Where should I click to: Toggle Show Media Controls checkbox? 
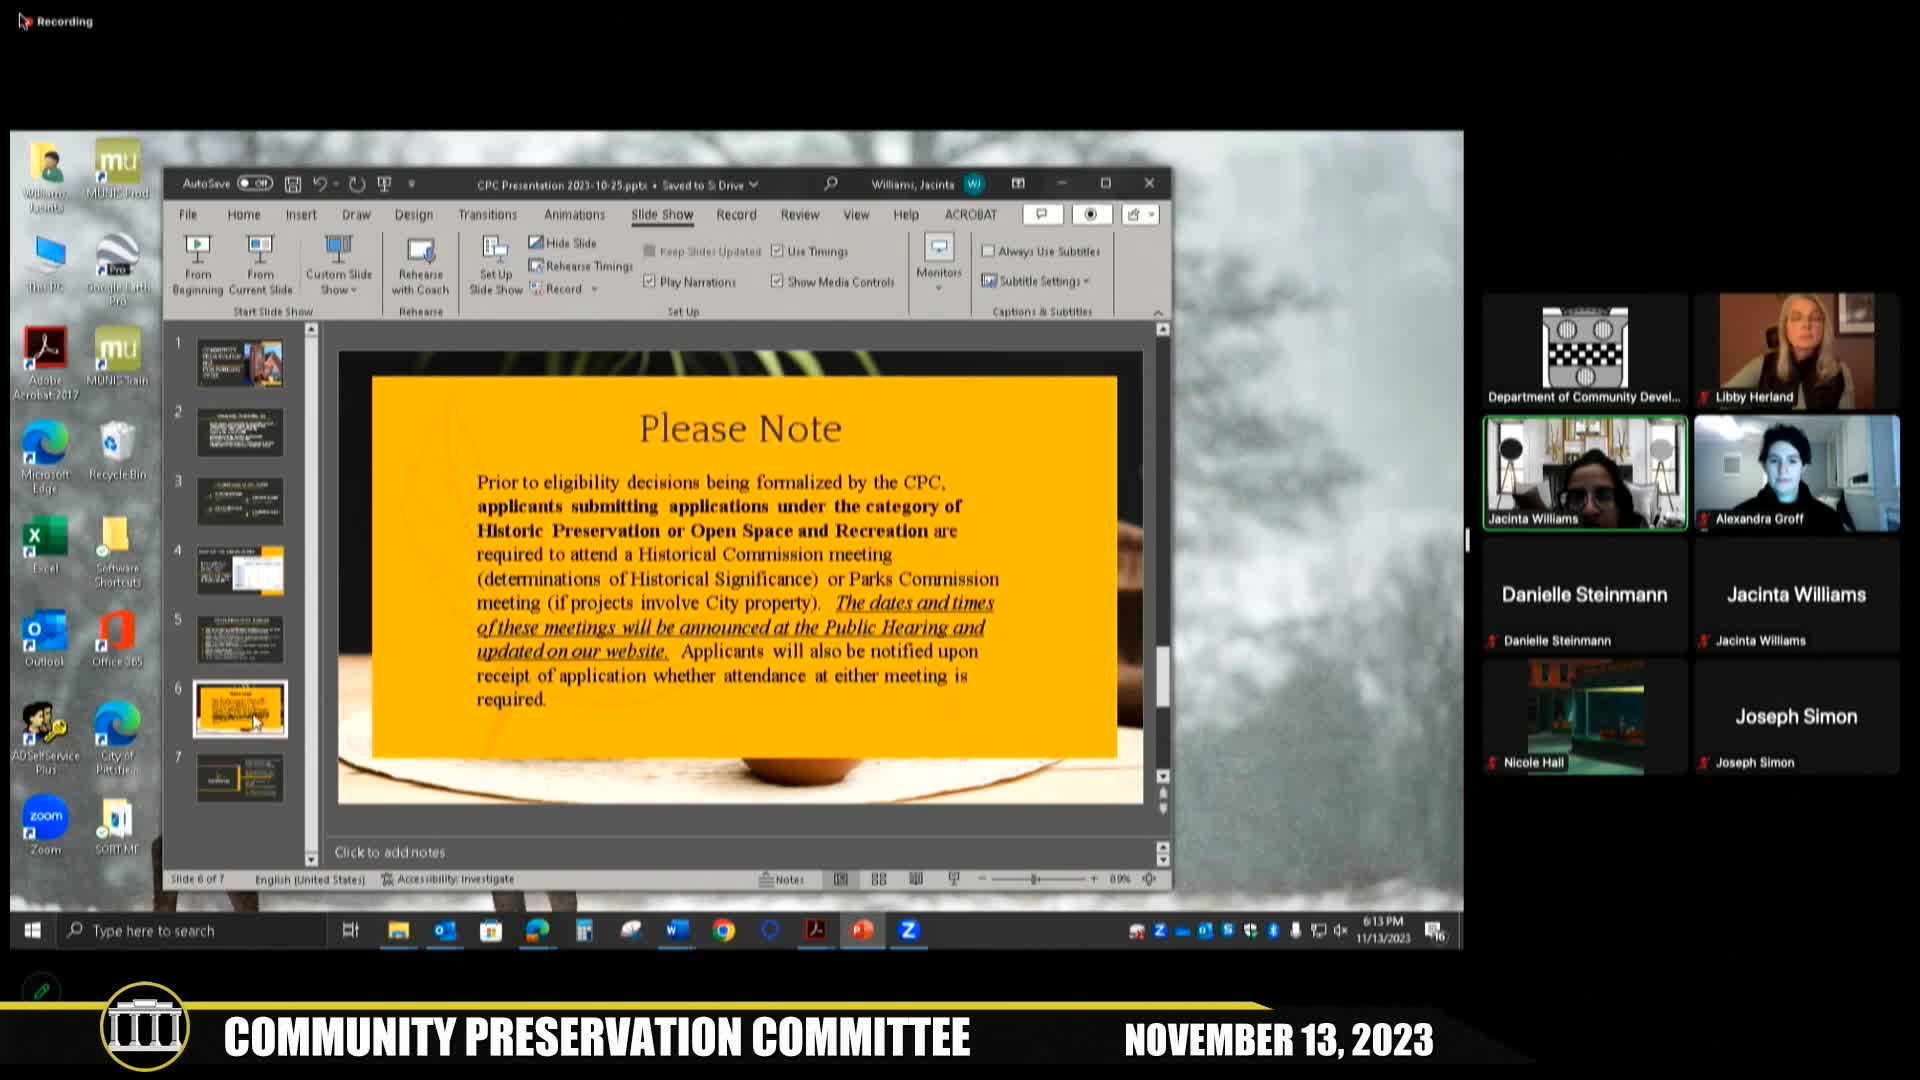tap(777, 282)
